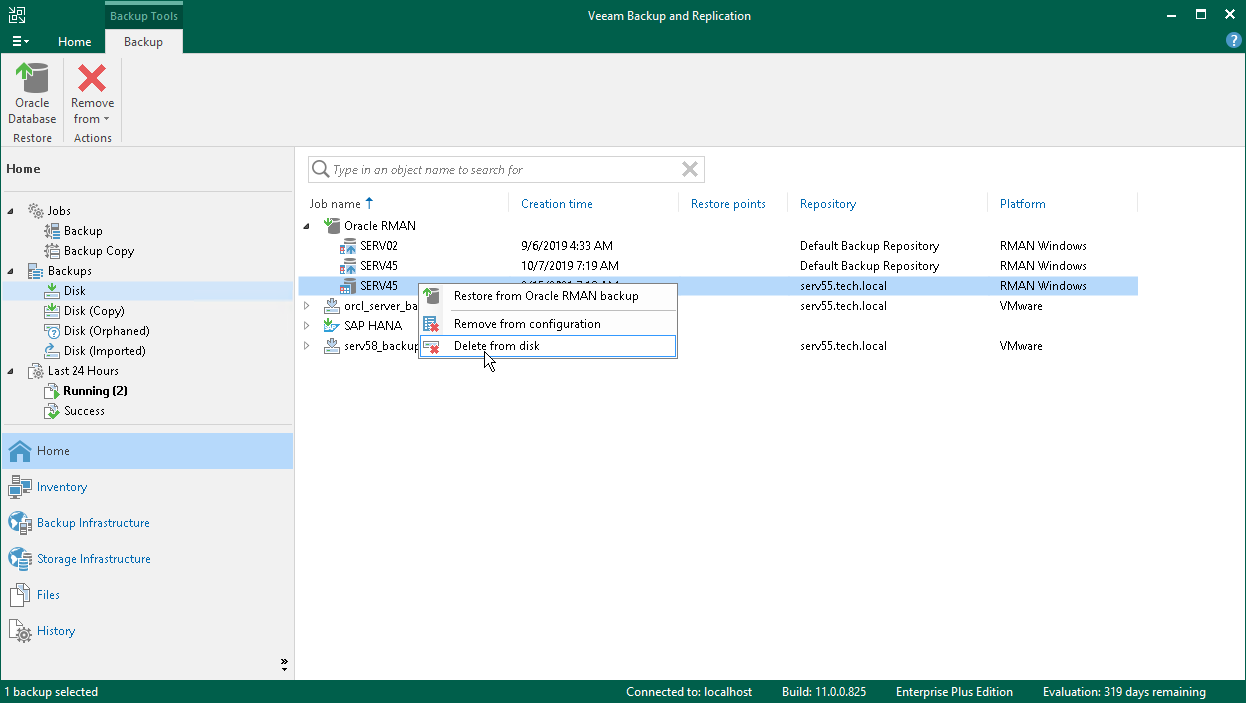Viewport: 1246px width, 703px height.
Task: Click the Backup Infrastructure icon
Action: click(x=20, y=523)
